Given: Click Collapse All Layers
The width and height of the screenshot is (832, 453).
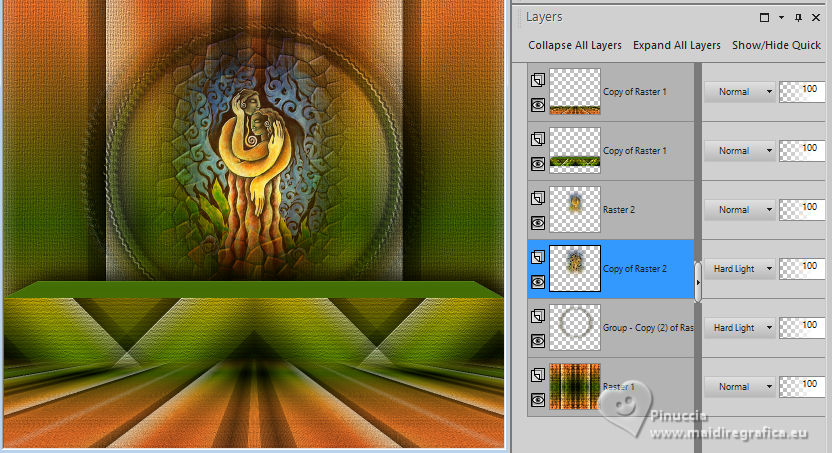Looking at the screenshot, I should click(575, 46).
